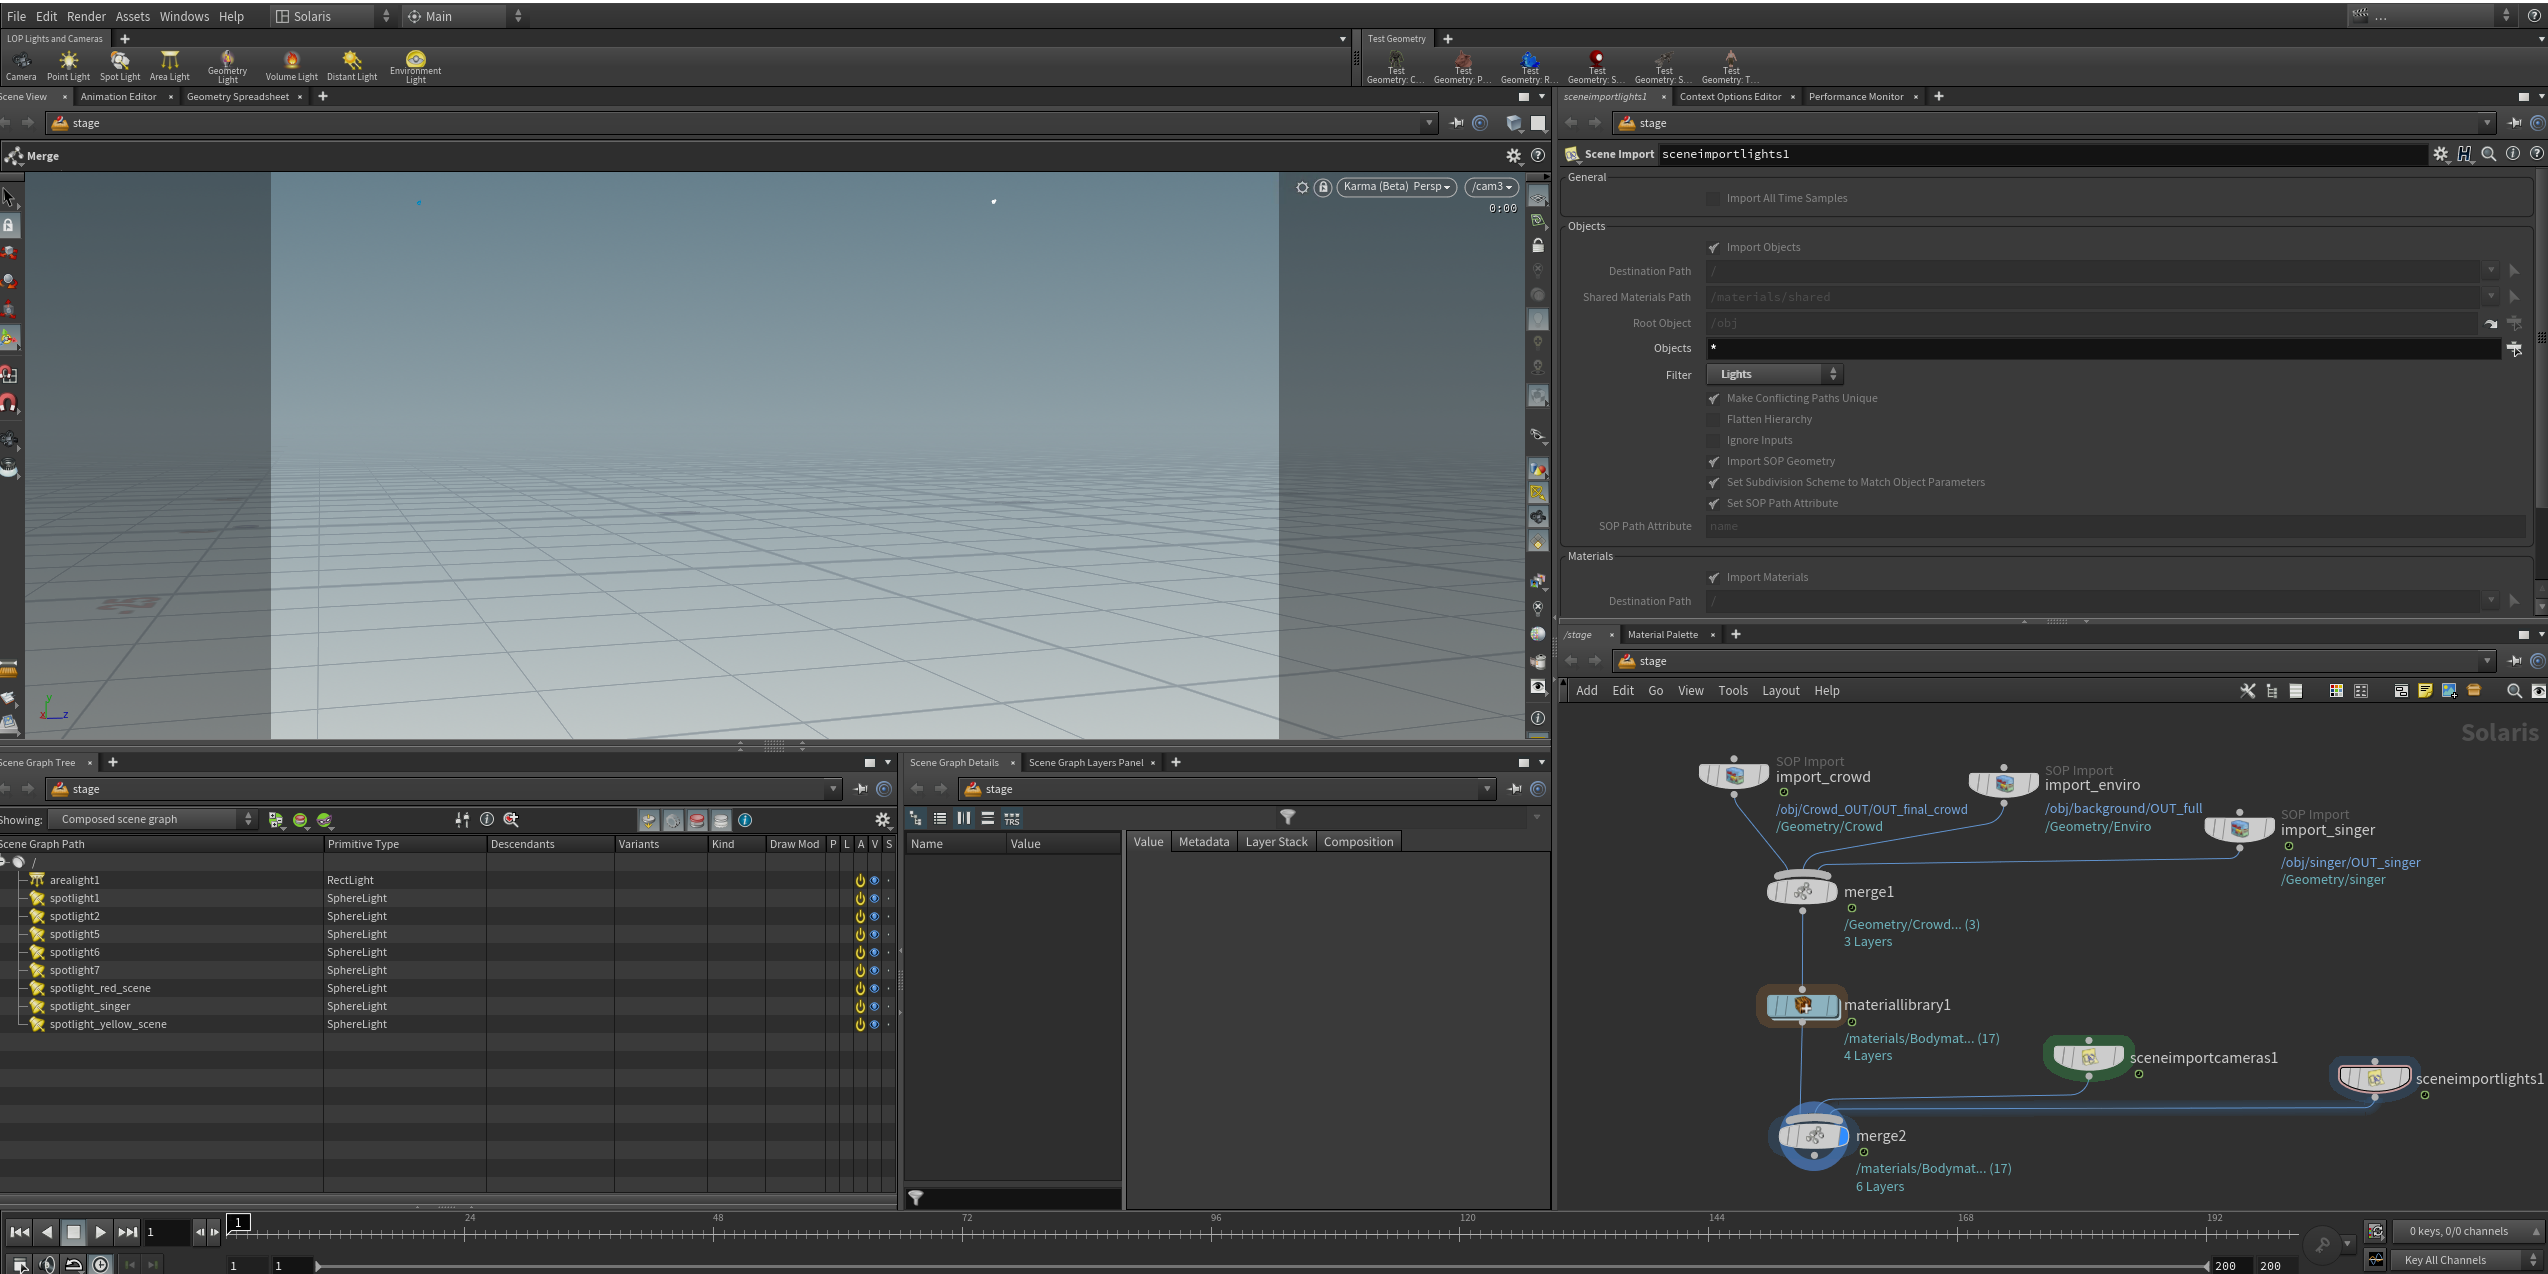Switch to the Geometry Spreadsheet tab
Viewport: 2548px width, 1274px height.
[x=237, y=97]
